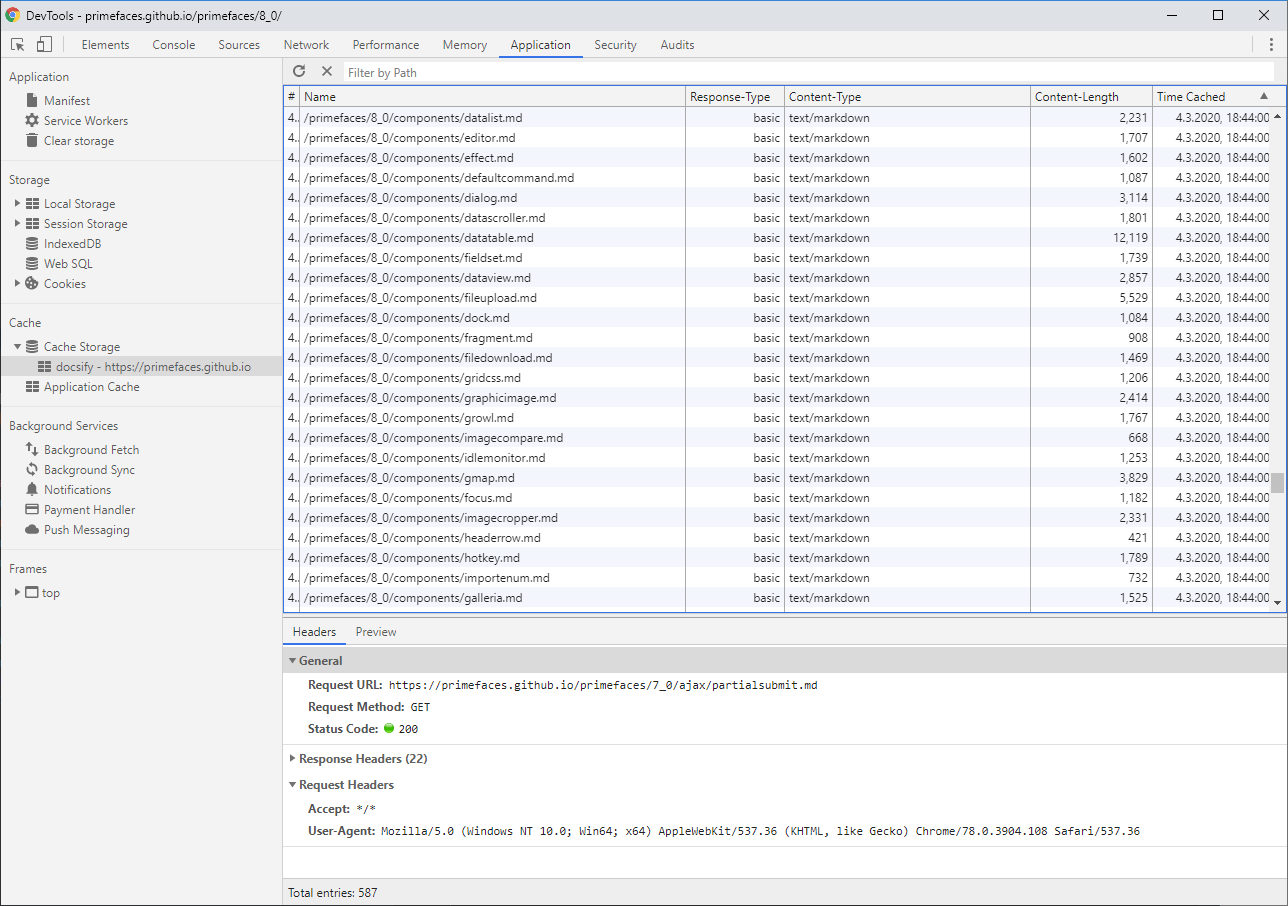Expand the Session Storage tree node
The image size is (1288, 906).
click(x=17, y=224)
